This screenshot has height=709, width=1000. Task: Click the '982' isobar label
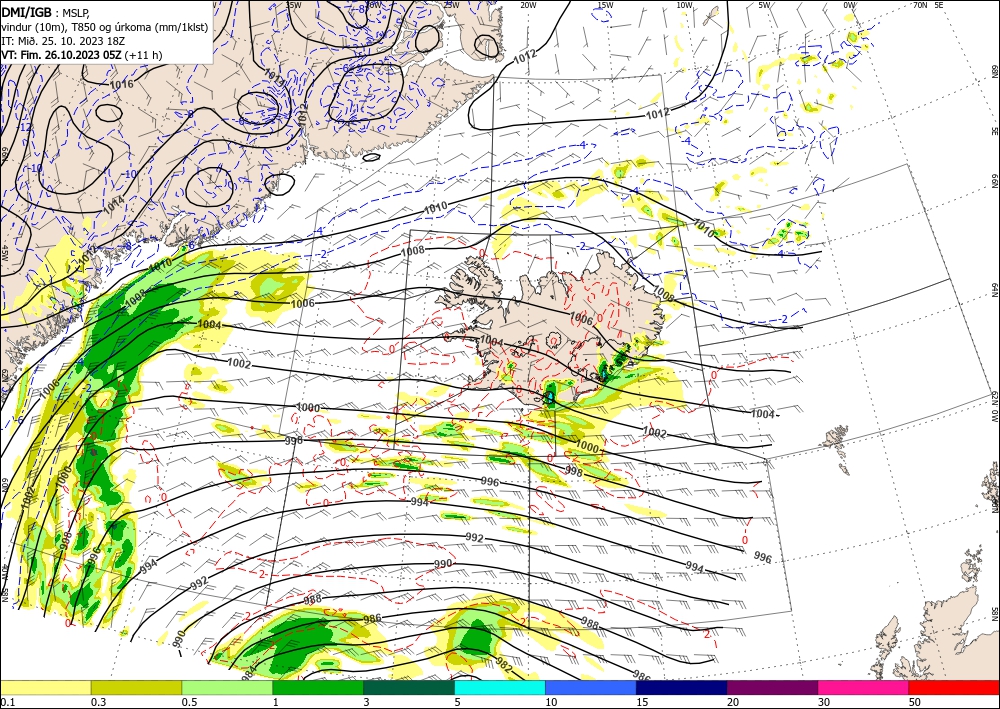[504, 666]
